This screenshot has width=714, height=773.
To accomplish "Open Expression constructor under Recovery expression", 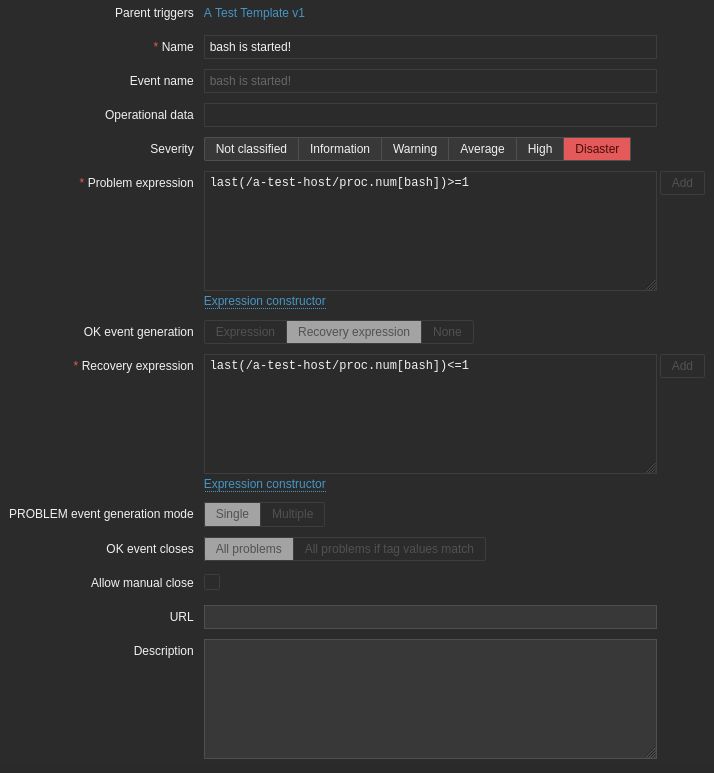I will [x=265, y=484].
